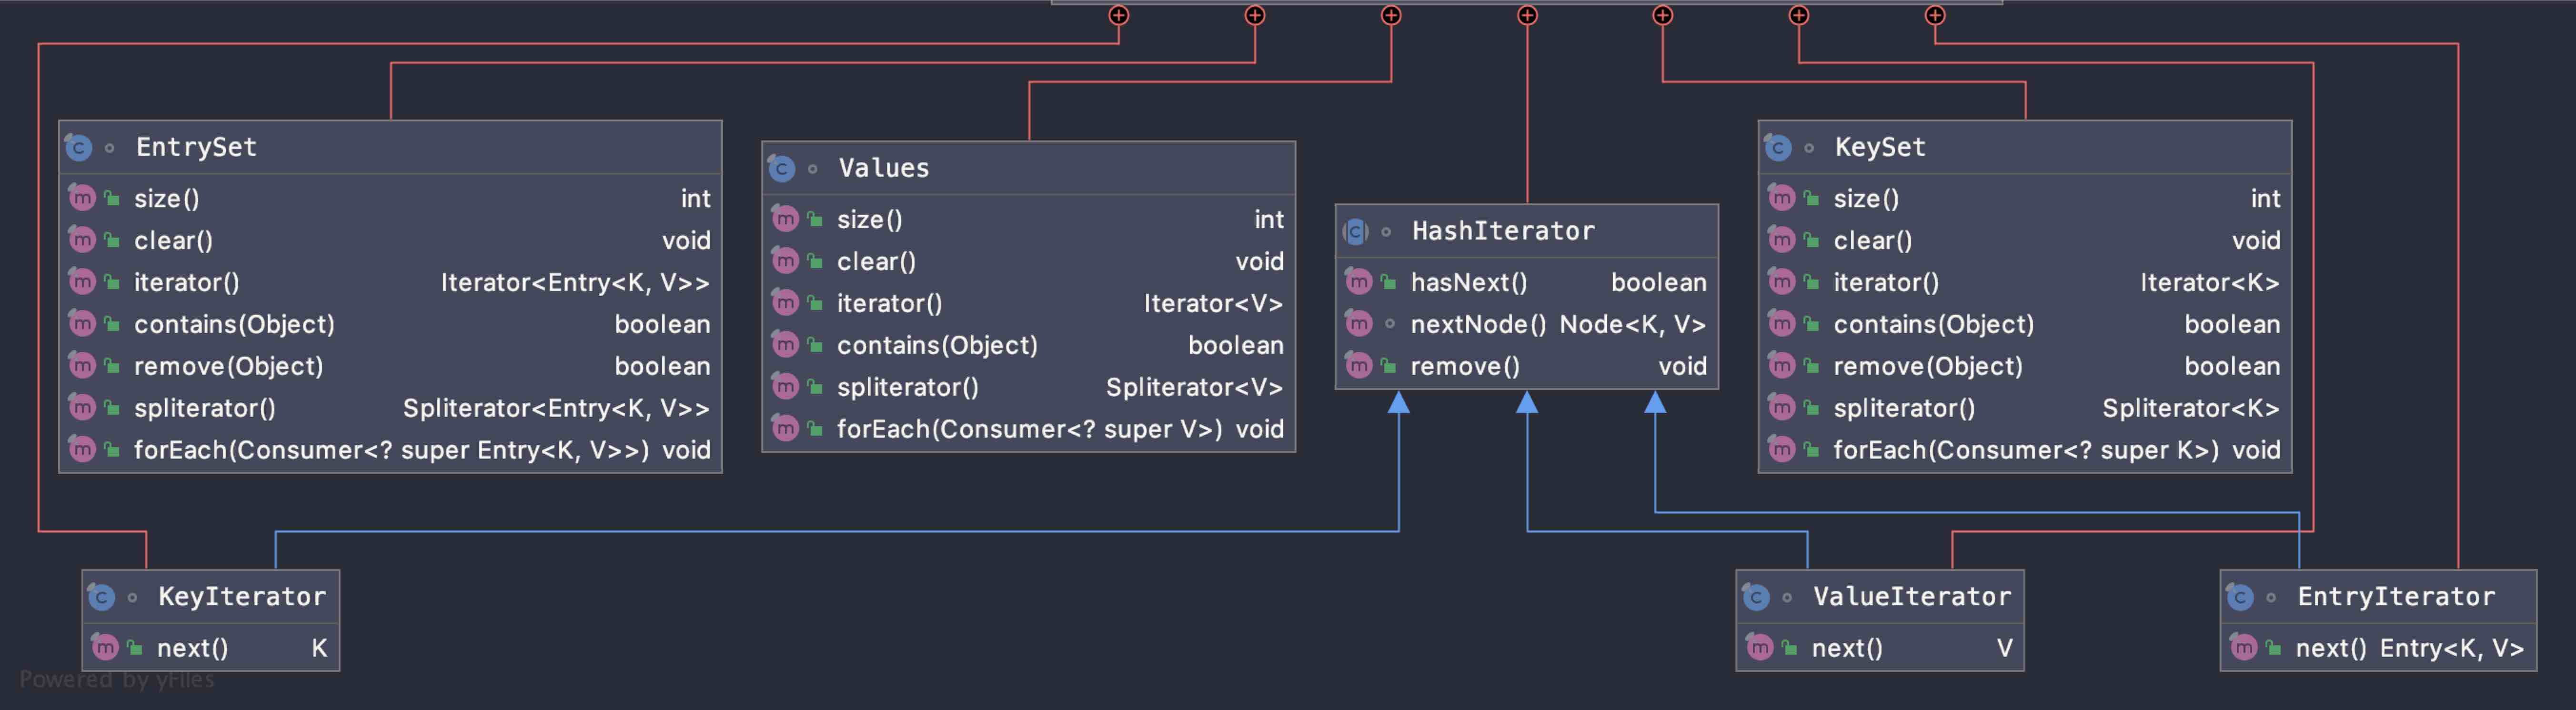Viewport: 2576px width, 710px height.
Task: Click the Powered by yFiles watermark
Action: coord(117,680)
